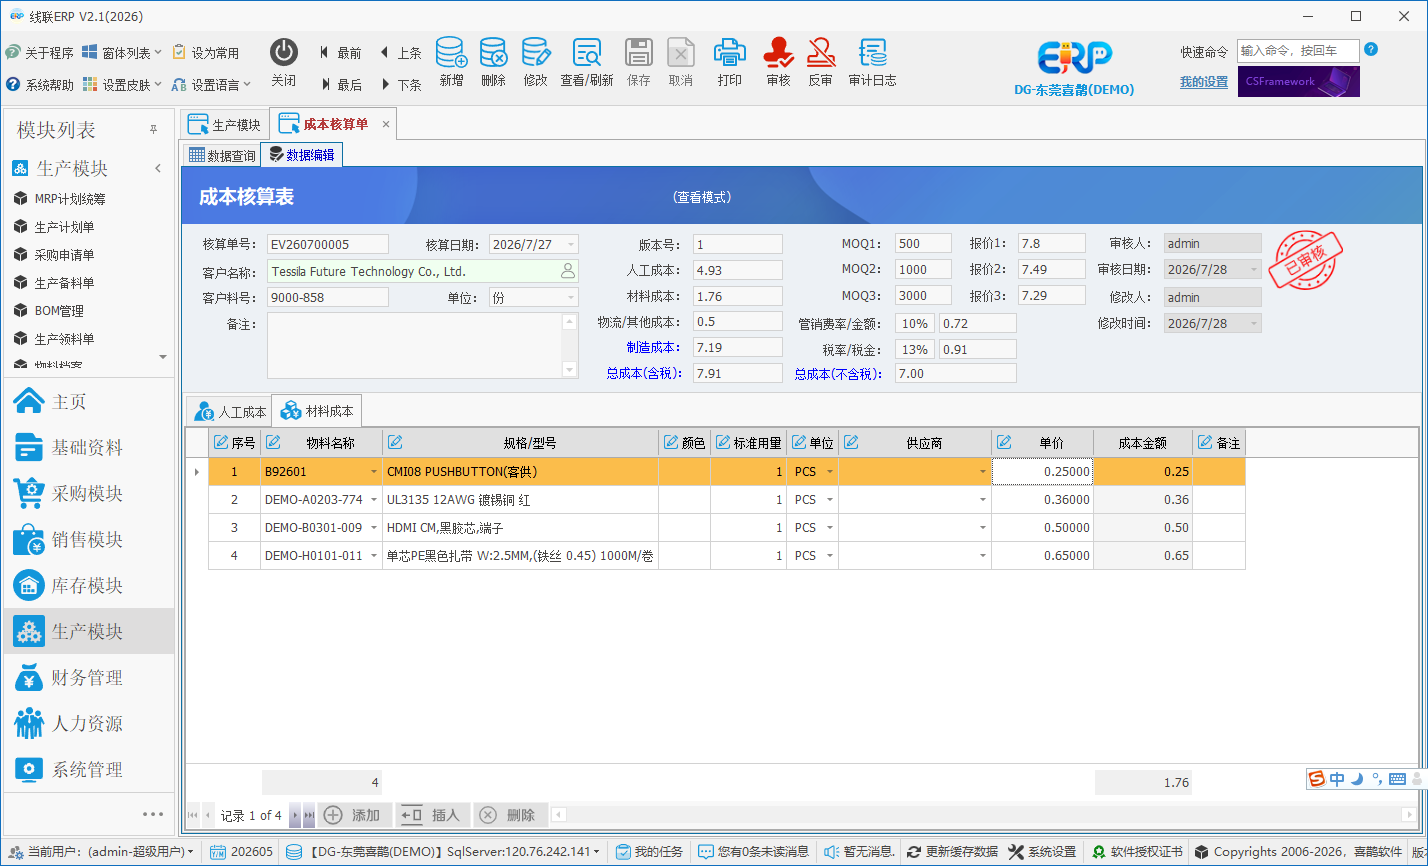Open 关于程序 about menu

coord(39,52)
